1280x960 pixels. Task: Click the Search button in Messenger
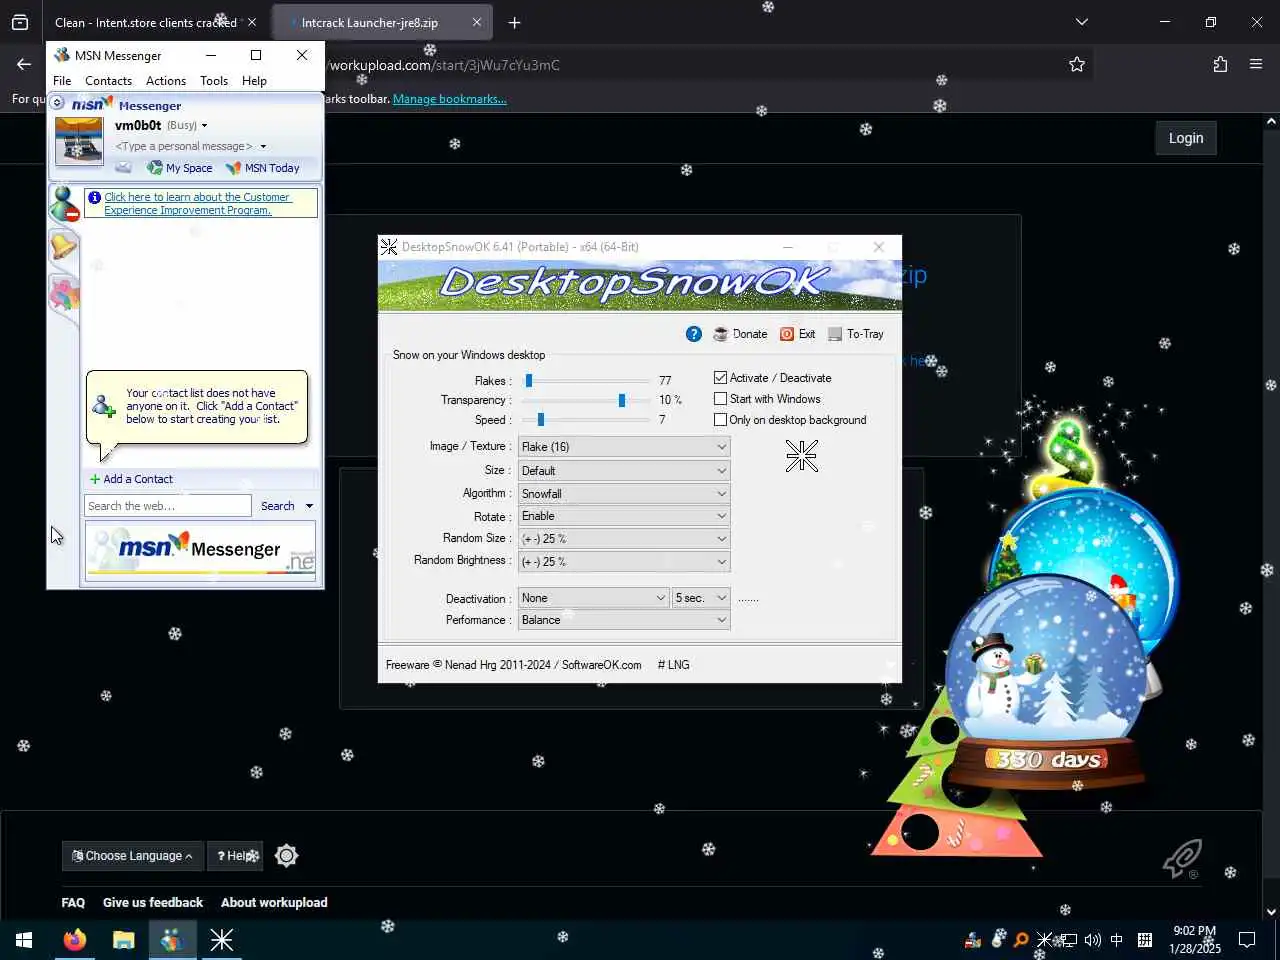tap(277, 506)
